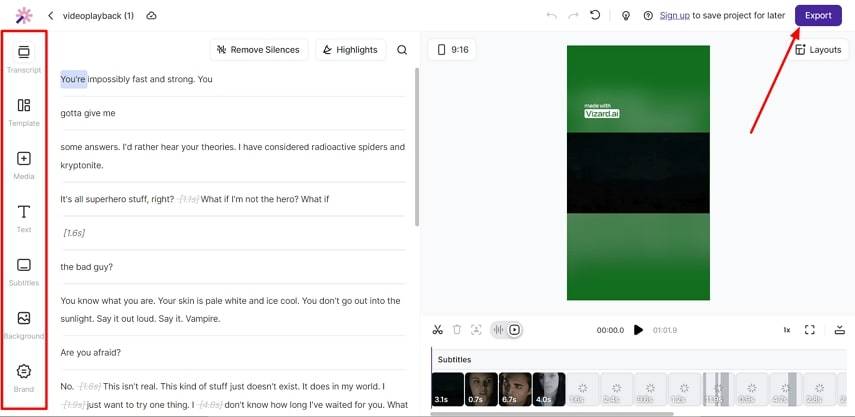Screen dimensions: 855x417
Task: Click the timeline horizontal scrollbar
Action: click(554, 414)
